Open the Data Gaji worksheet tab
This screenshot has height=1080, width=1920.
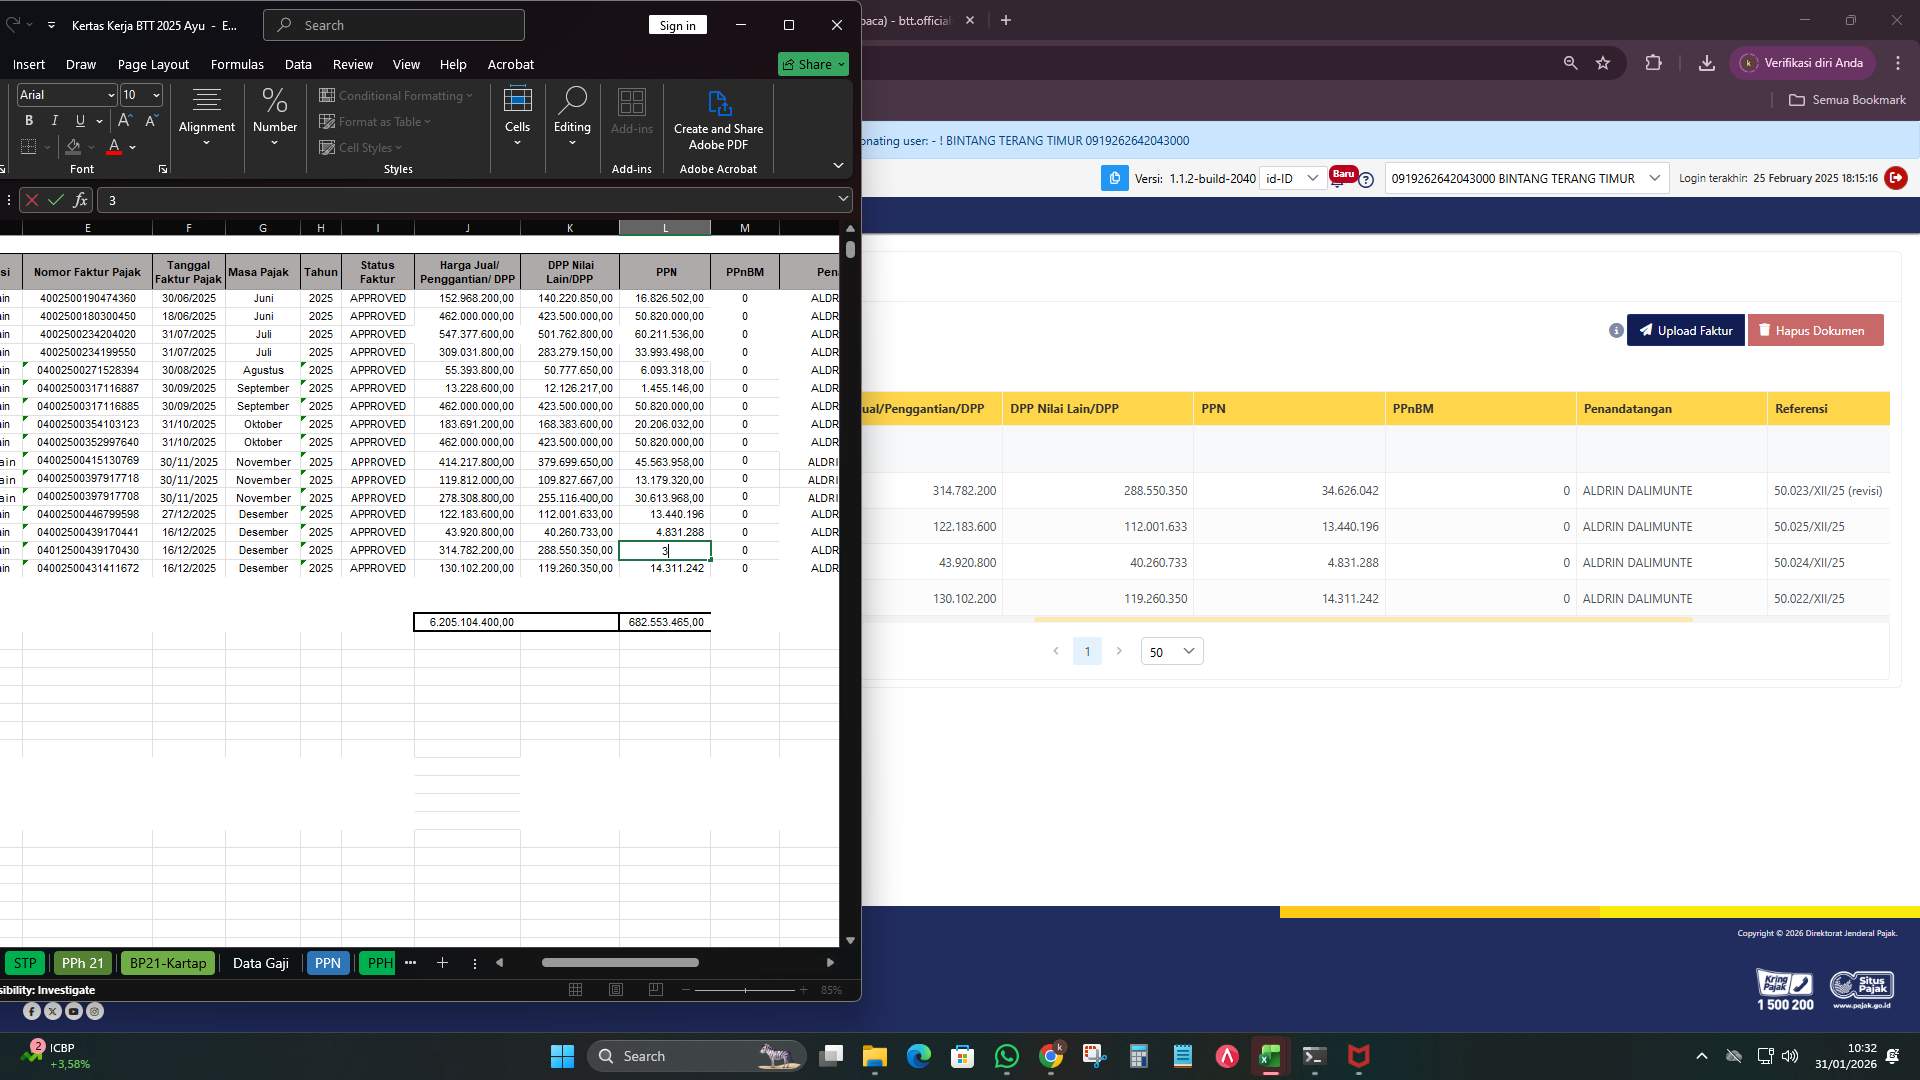click(x=260, y=962)
